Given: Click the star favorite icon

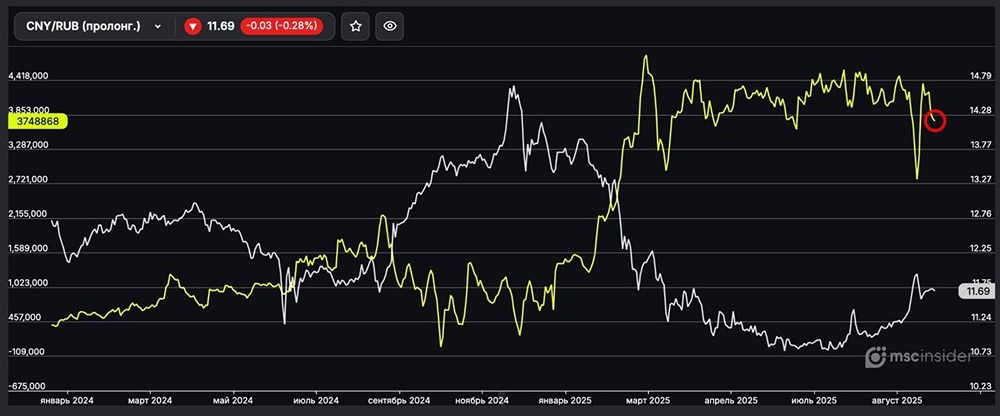Looking at the screenshot, I should (x=355, y=27).
